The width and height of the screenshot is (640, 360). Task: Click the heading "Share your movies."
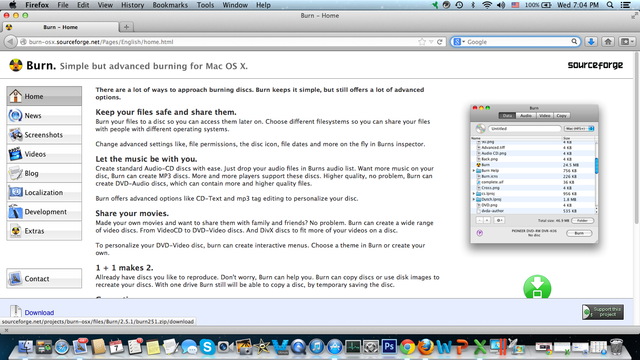pos(132,213)
